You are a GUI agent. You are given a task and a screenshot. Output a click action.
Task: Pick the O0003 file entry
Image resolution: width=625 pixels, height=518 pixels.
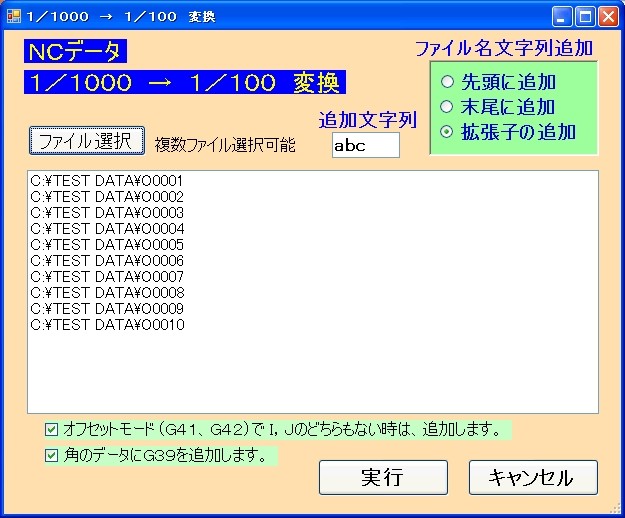pos(107,213)
